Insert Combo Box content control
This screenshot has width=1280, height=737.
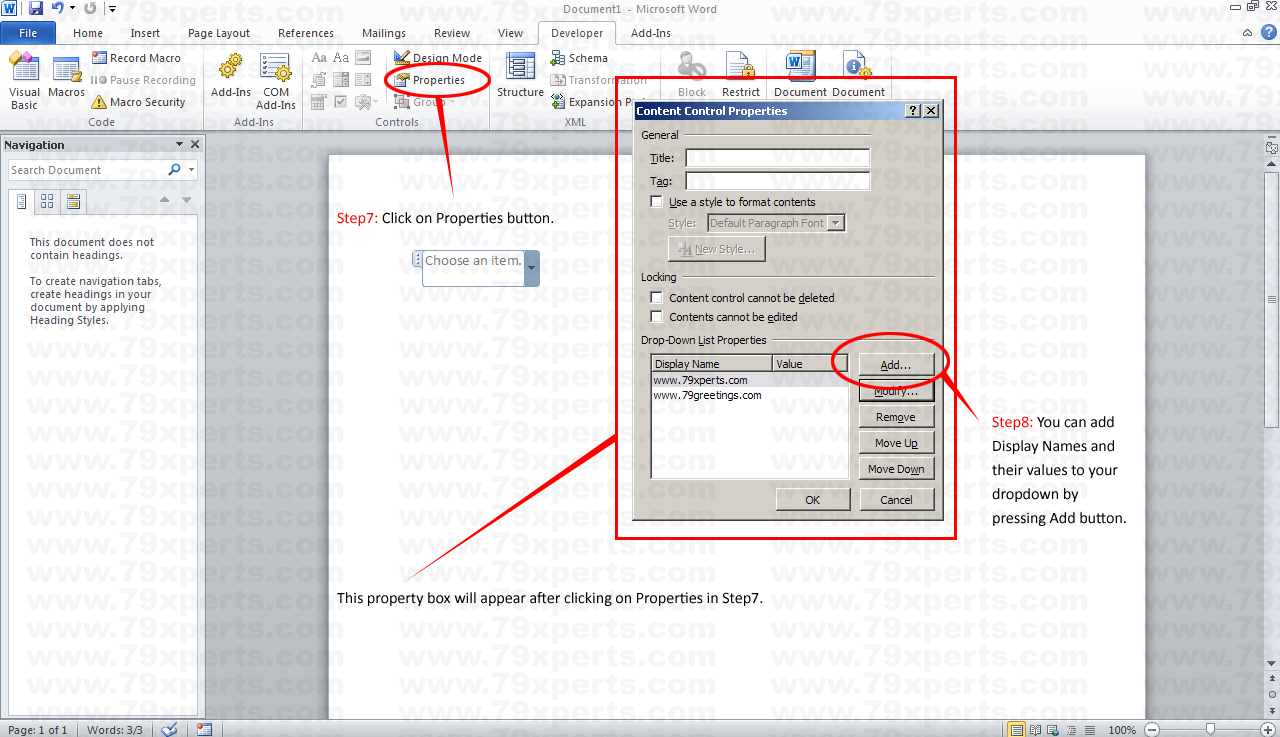tap(341, 79)
